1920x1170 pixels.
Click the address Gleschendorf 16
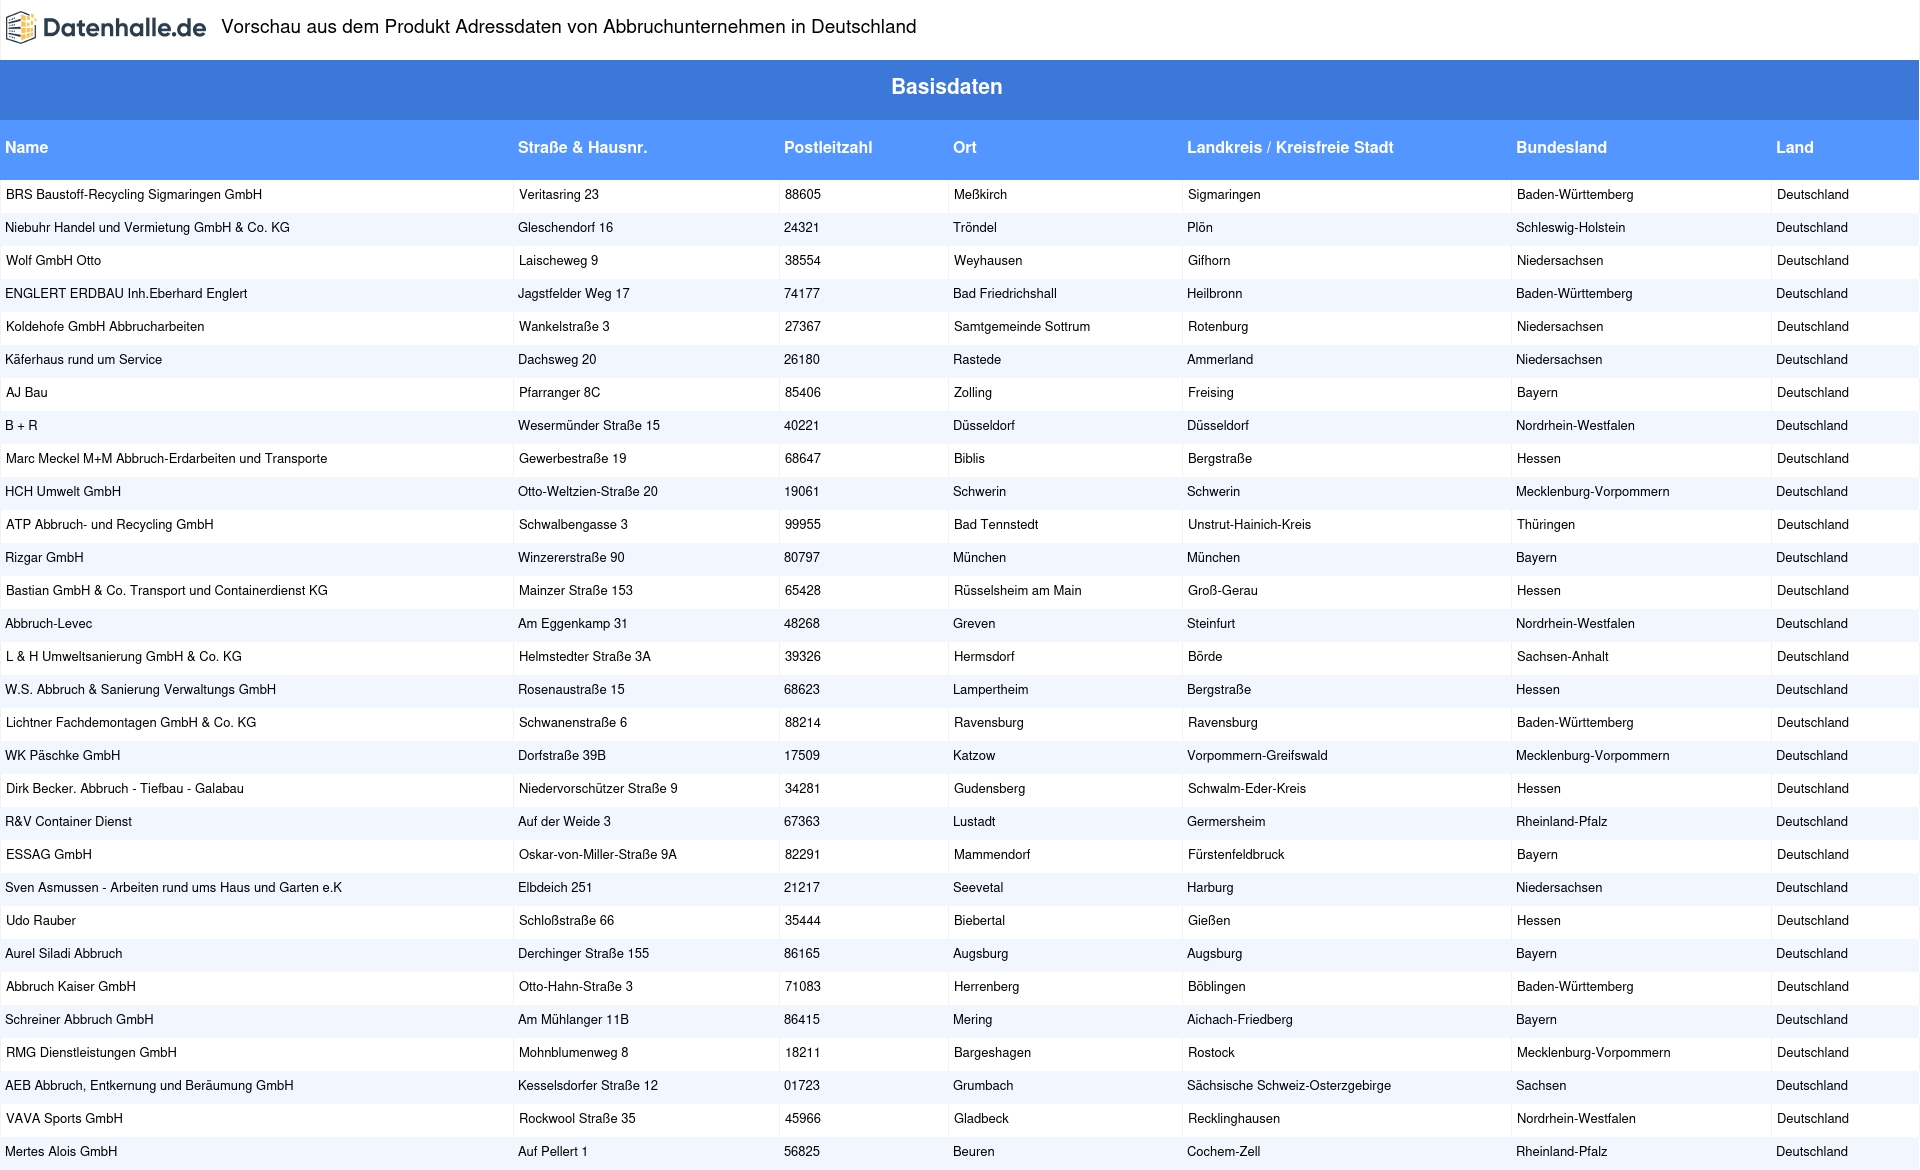(566, 228)
